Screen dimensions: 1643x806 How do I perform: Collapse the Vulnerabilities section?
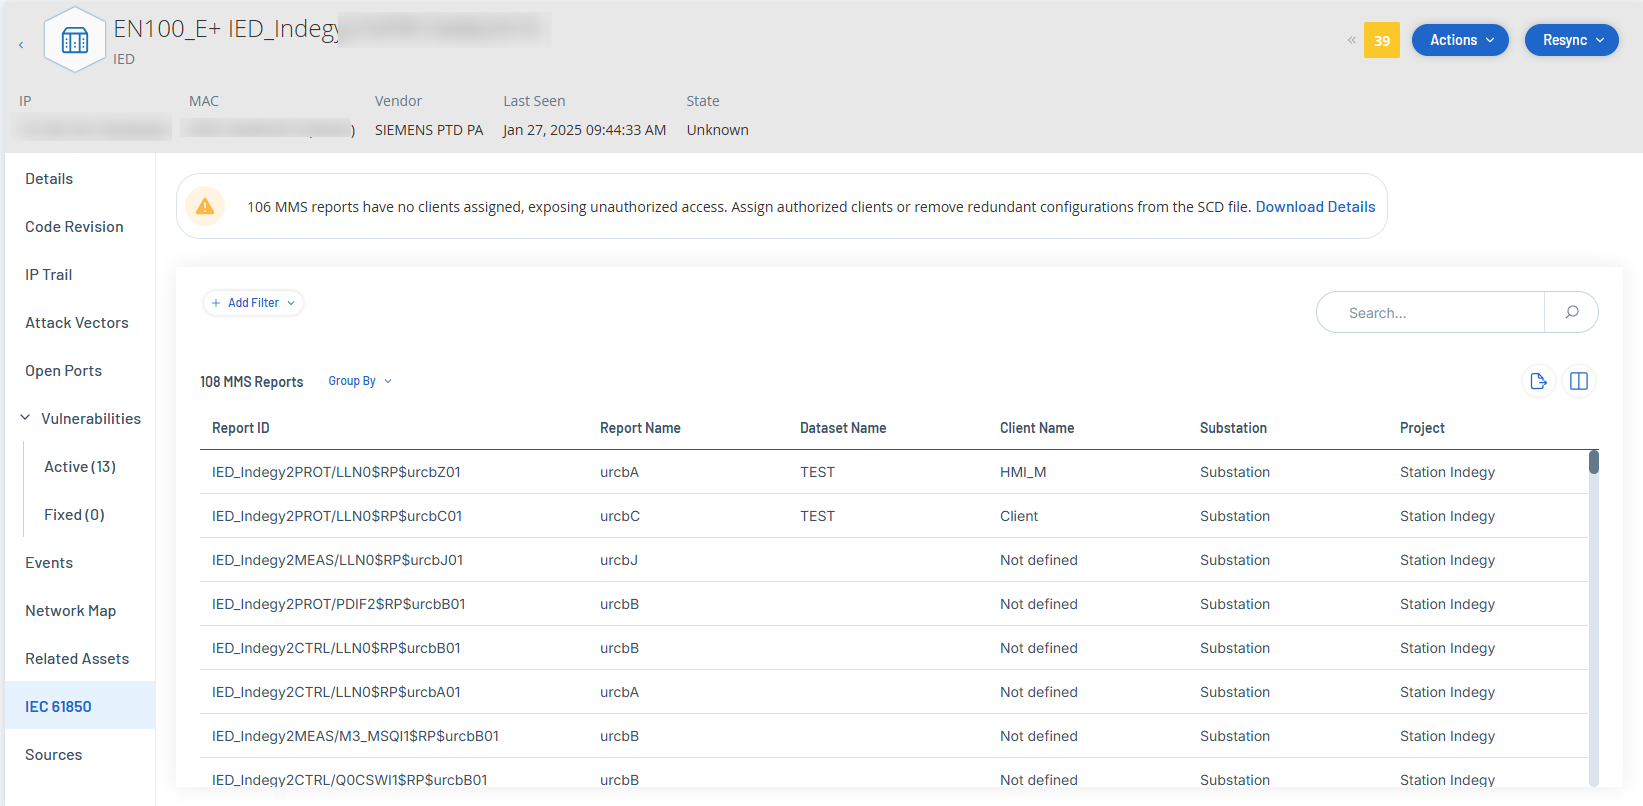[x=25, y=418]
